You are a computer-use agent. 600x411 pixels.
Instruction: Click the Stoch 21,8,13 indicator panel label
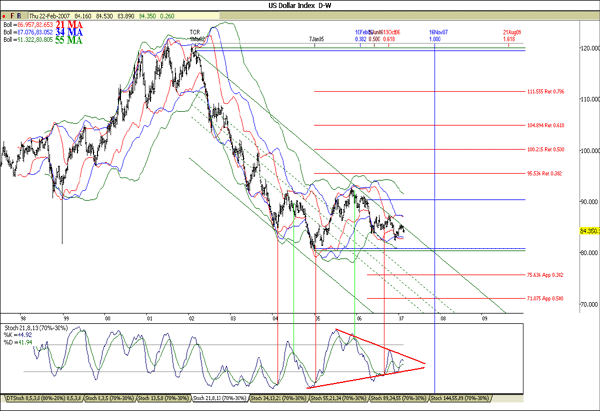(x=36, y=328)
